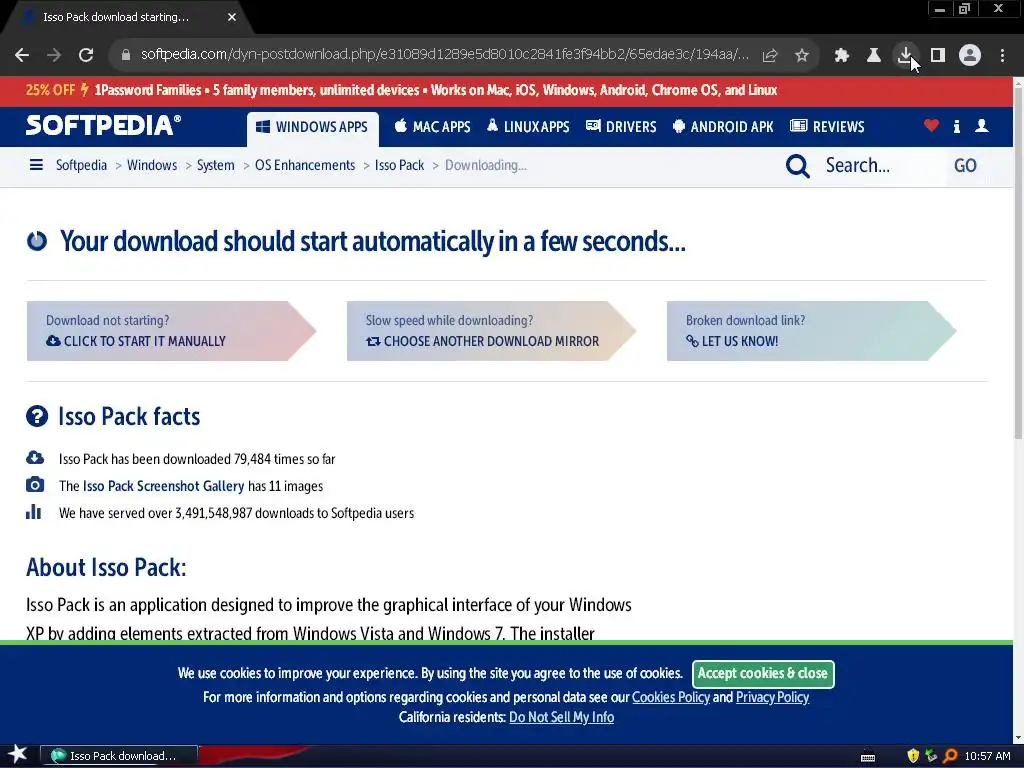Go to System breadcrumb link
1024x768 pixels.
point(216,165)
